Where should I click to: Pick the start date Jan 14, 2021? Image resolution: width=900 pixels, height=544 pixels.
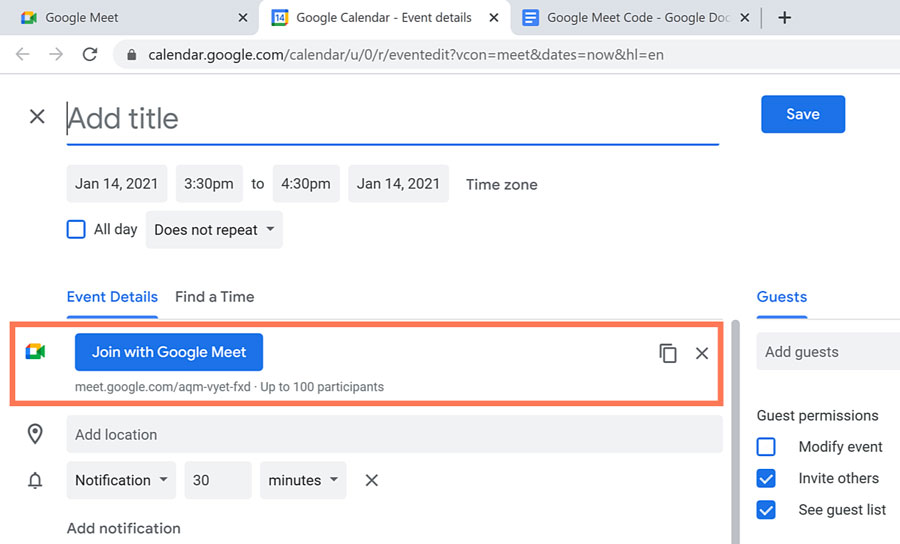[117, 184]
